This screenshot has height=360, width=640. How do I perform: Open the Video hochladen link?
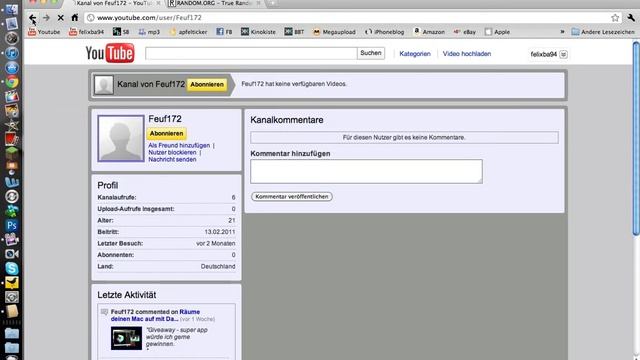tap(467, 54)
